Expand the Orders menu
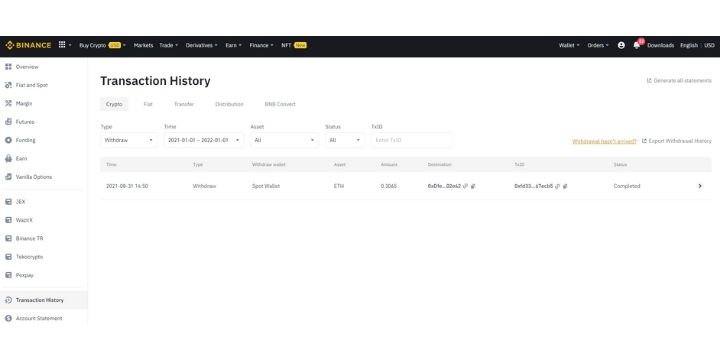This screenshot has height=360, width=720. point(598,45)
